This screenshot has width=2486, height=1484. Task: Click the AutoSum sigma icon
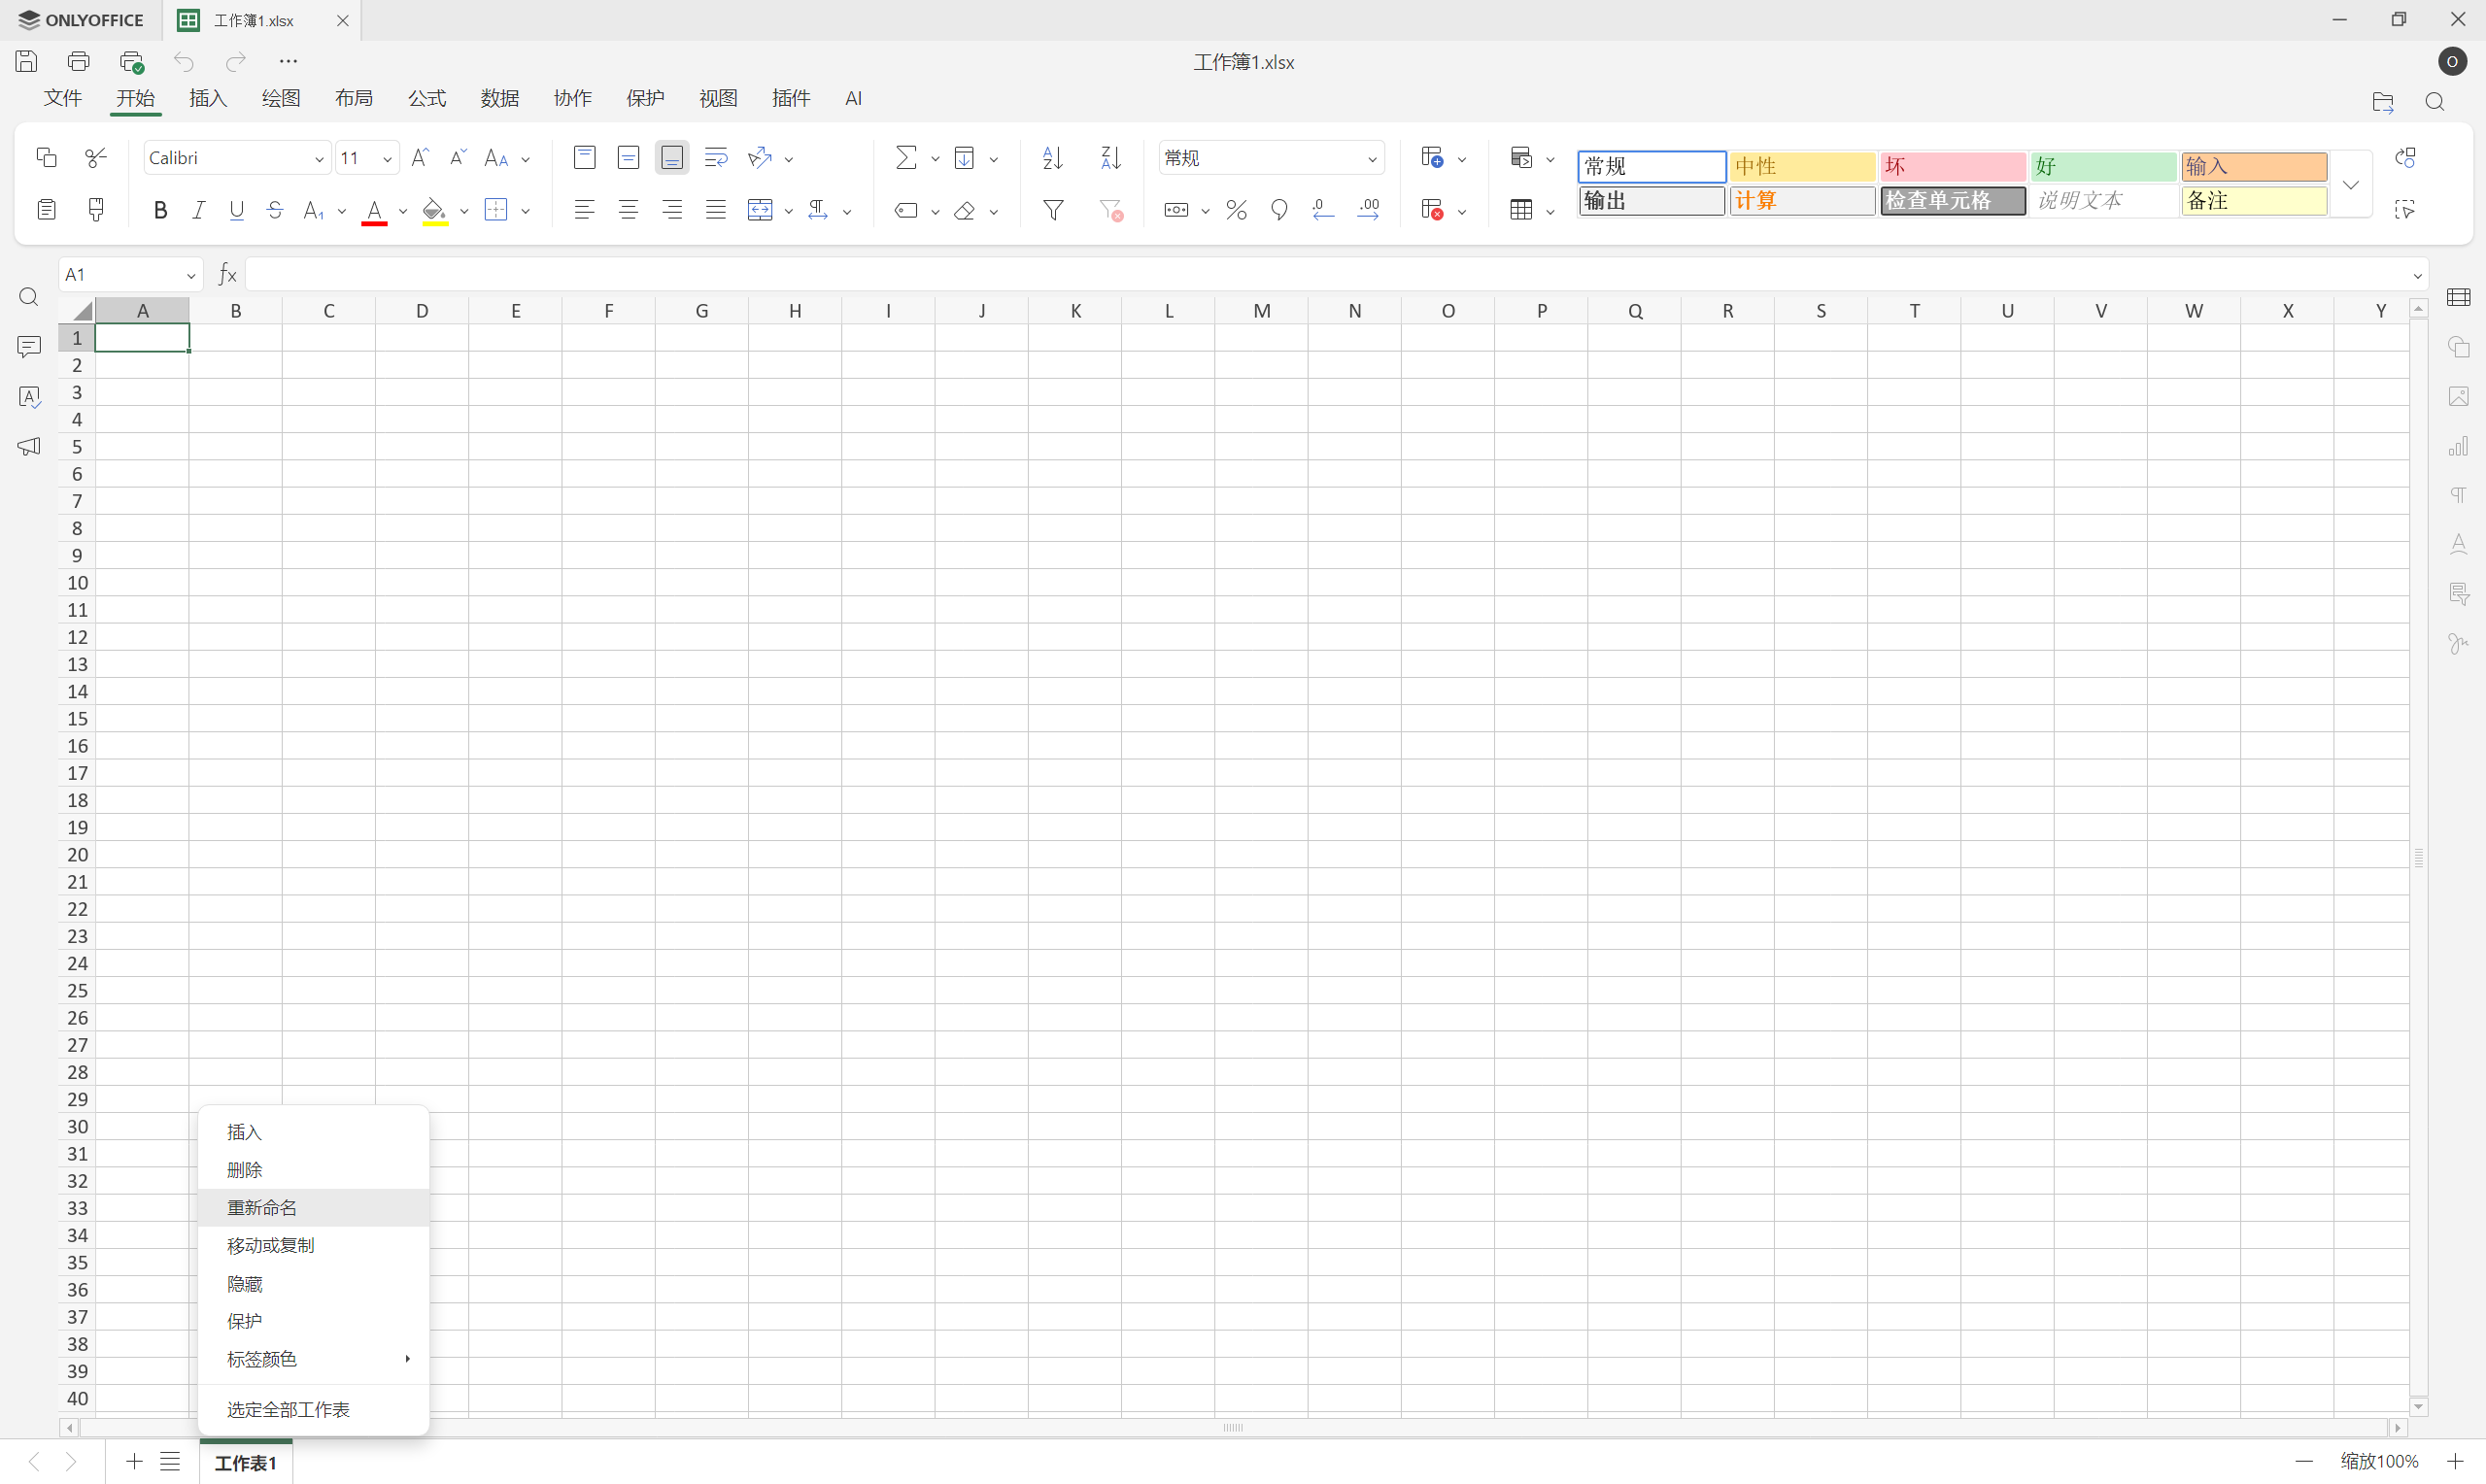tap(905, 158)
